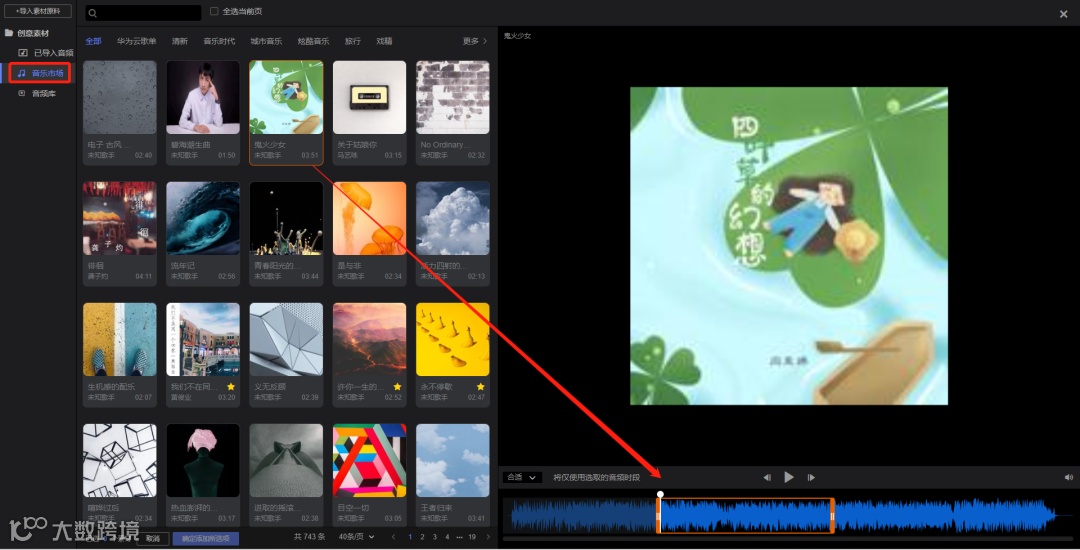
Task: Go to previous page arrow
Action: click(x=393, y=537)
